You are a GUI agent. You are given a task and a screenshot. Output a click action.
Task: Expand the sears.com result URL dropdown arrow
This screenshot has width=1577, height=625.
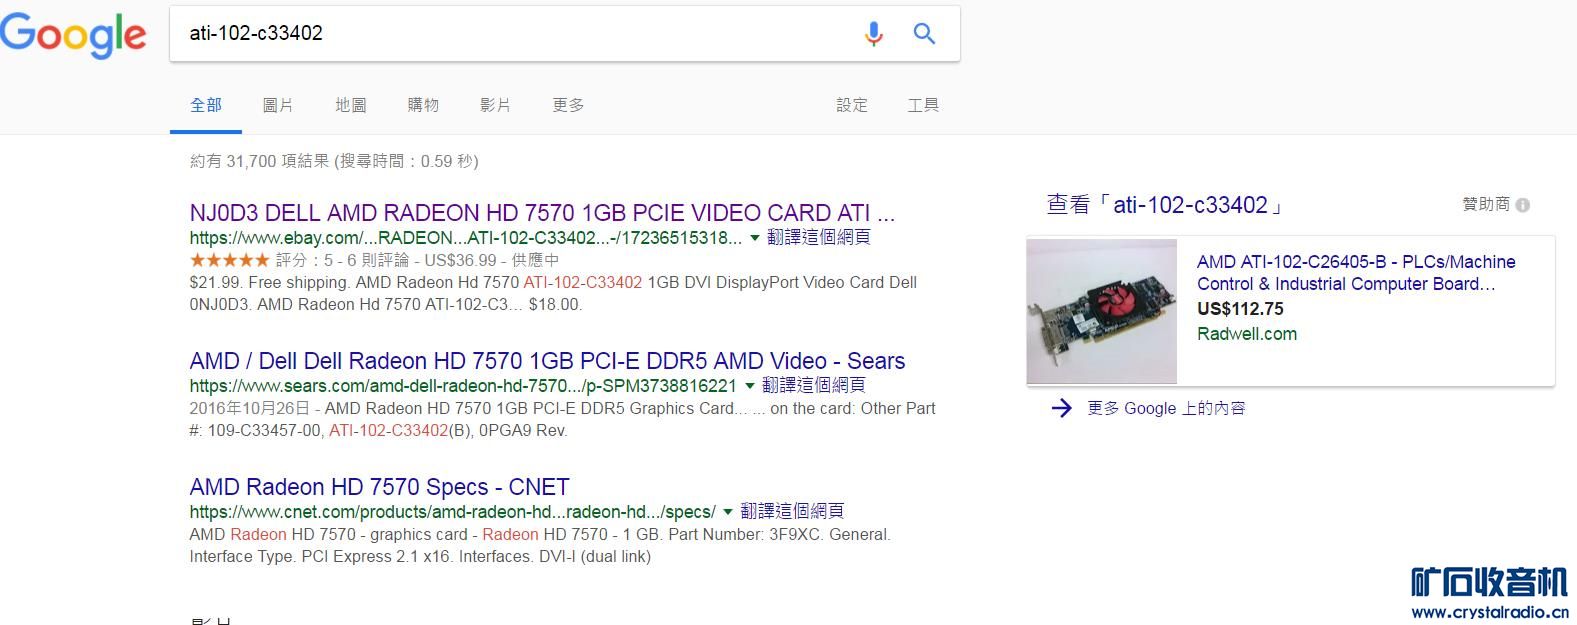(x=749, y=386)
